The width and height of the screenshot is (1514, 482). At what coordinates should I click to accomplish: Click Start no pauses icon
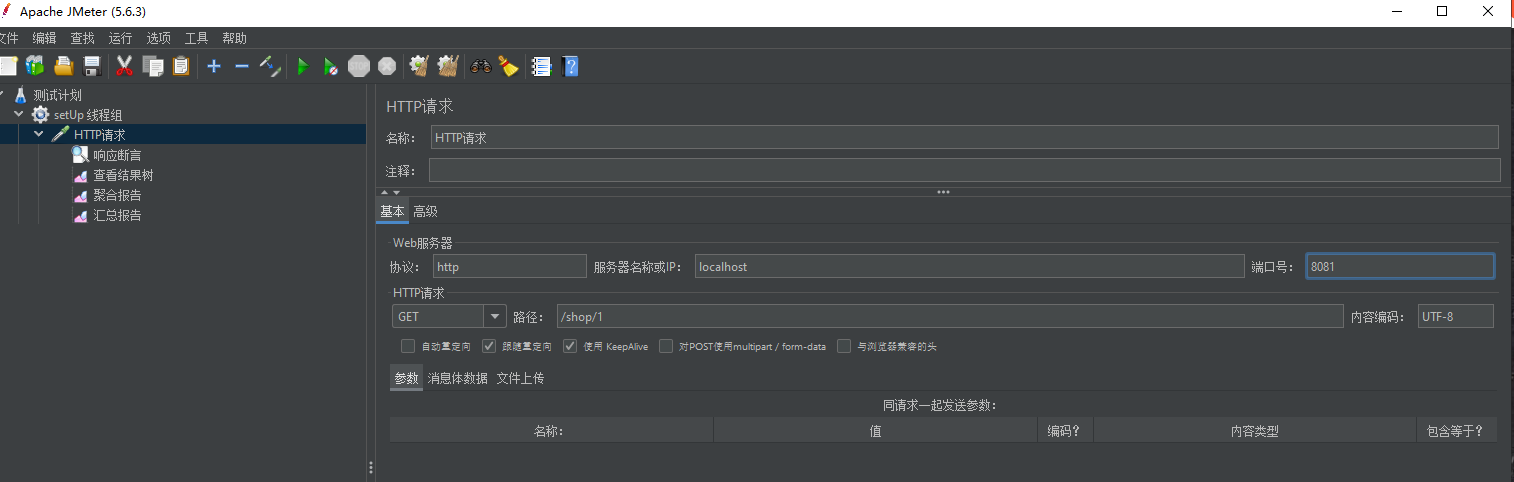330,66
